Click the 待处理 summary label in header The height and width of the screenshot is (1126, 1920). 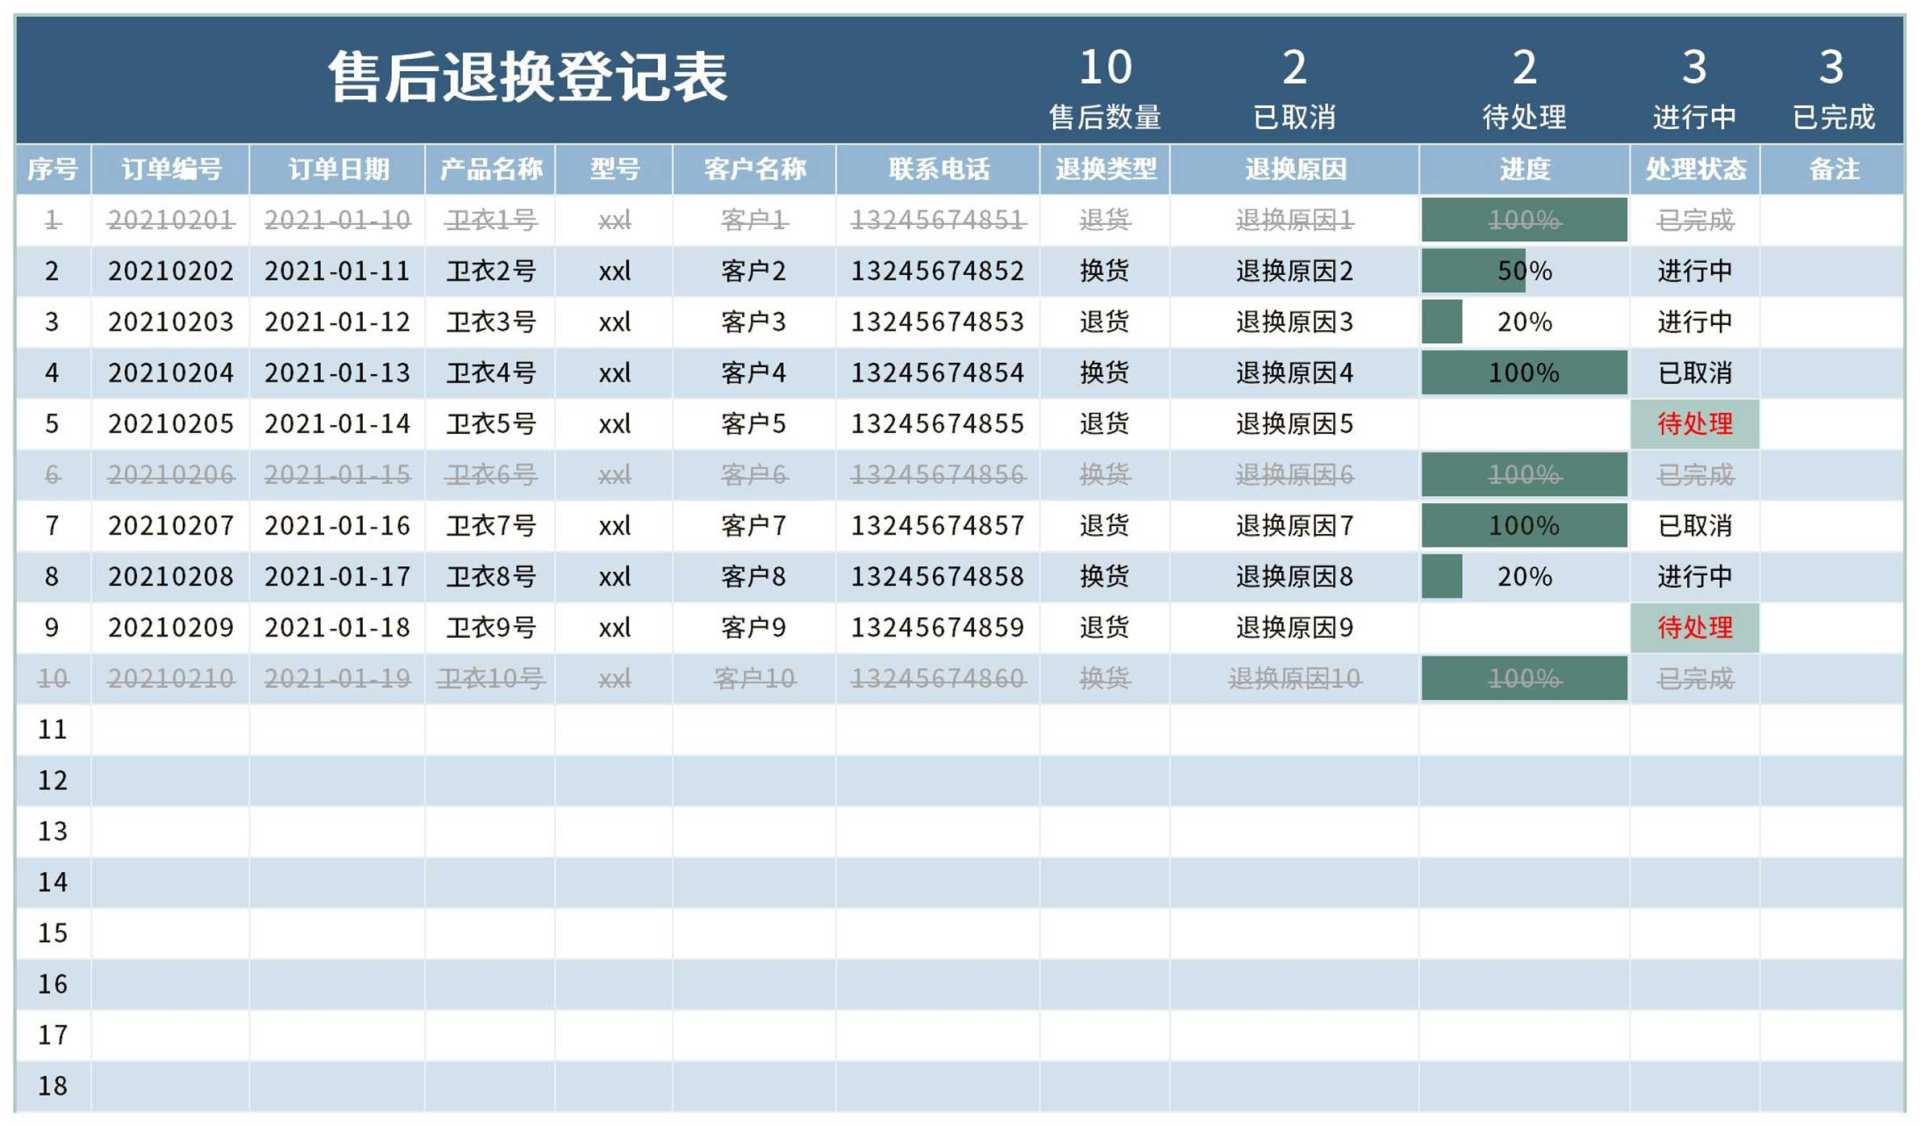[1523, 117]
